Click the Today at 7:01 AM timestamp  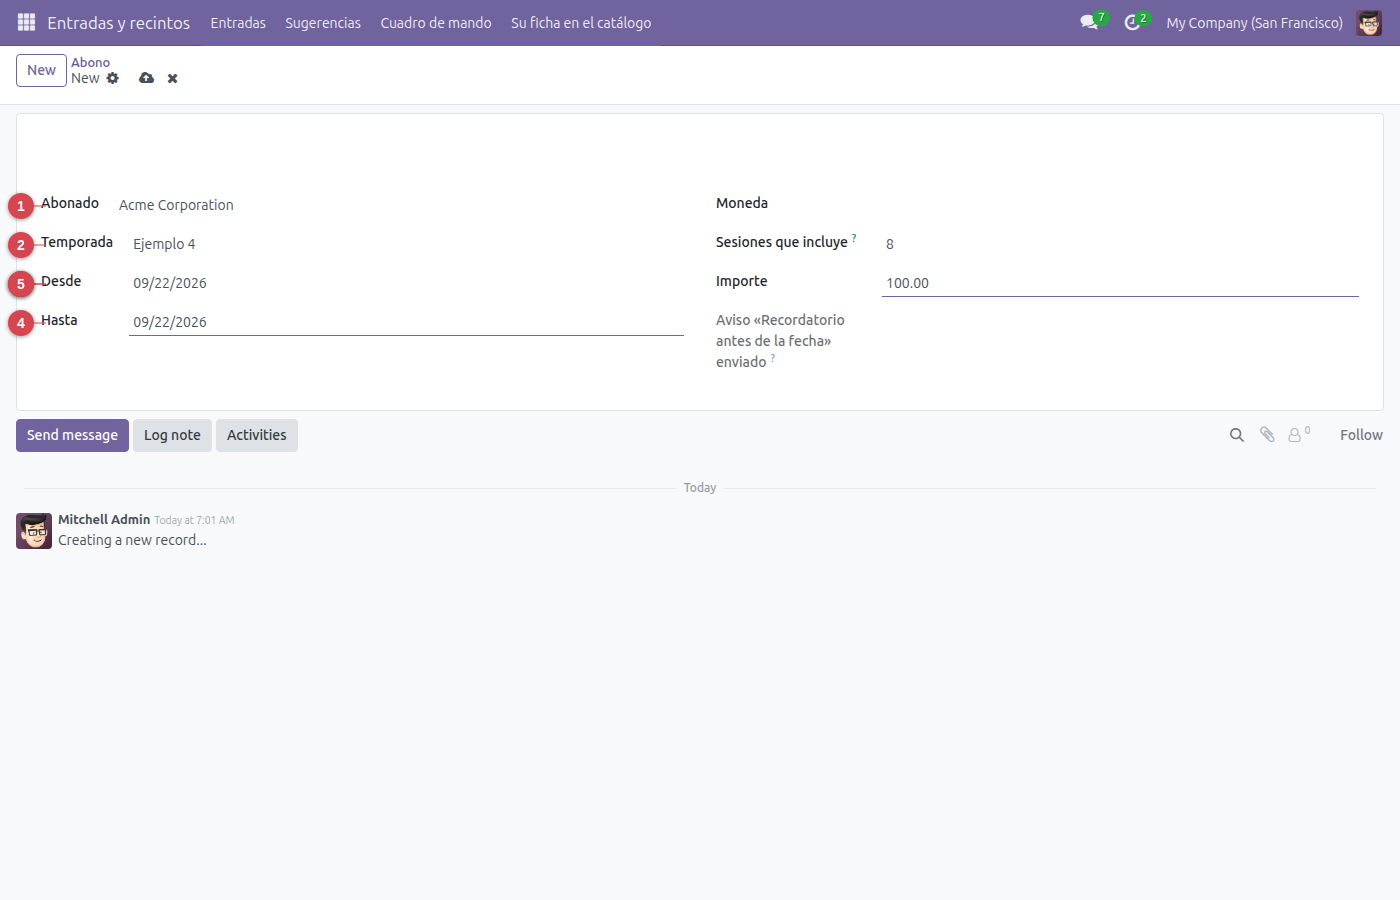[194, 520]
